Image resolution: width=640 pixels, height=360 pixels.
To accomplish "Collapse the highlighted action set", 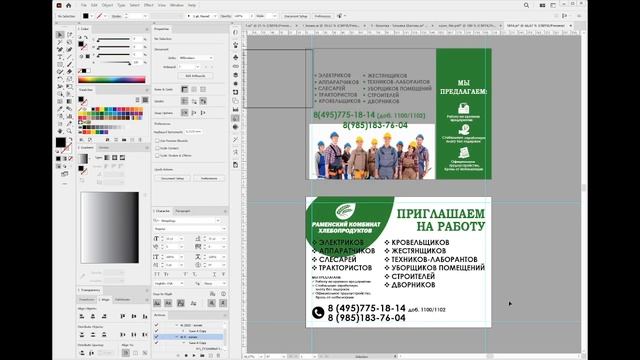I will pyautogui.click(x=177, y=337).
